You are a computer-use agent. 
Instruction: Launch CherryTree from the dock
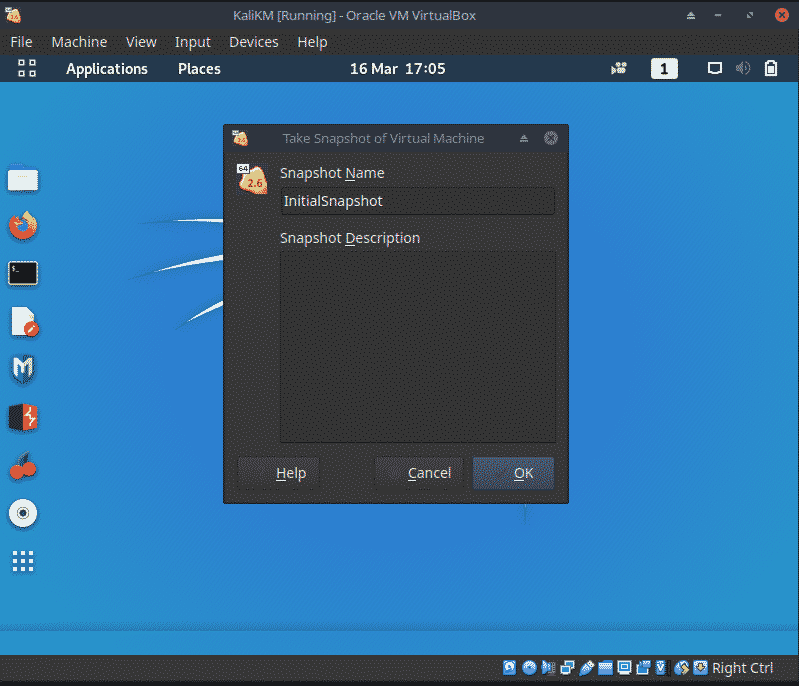click(23, 466)
